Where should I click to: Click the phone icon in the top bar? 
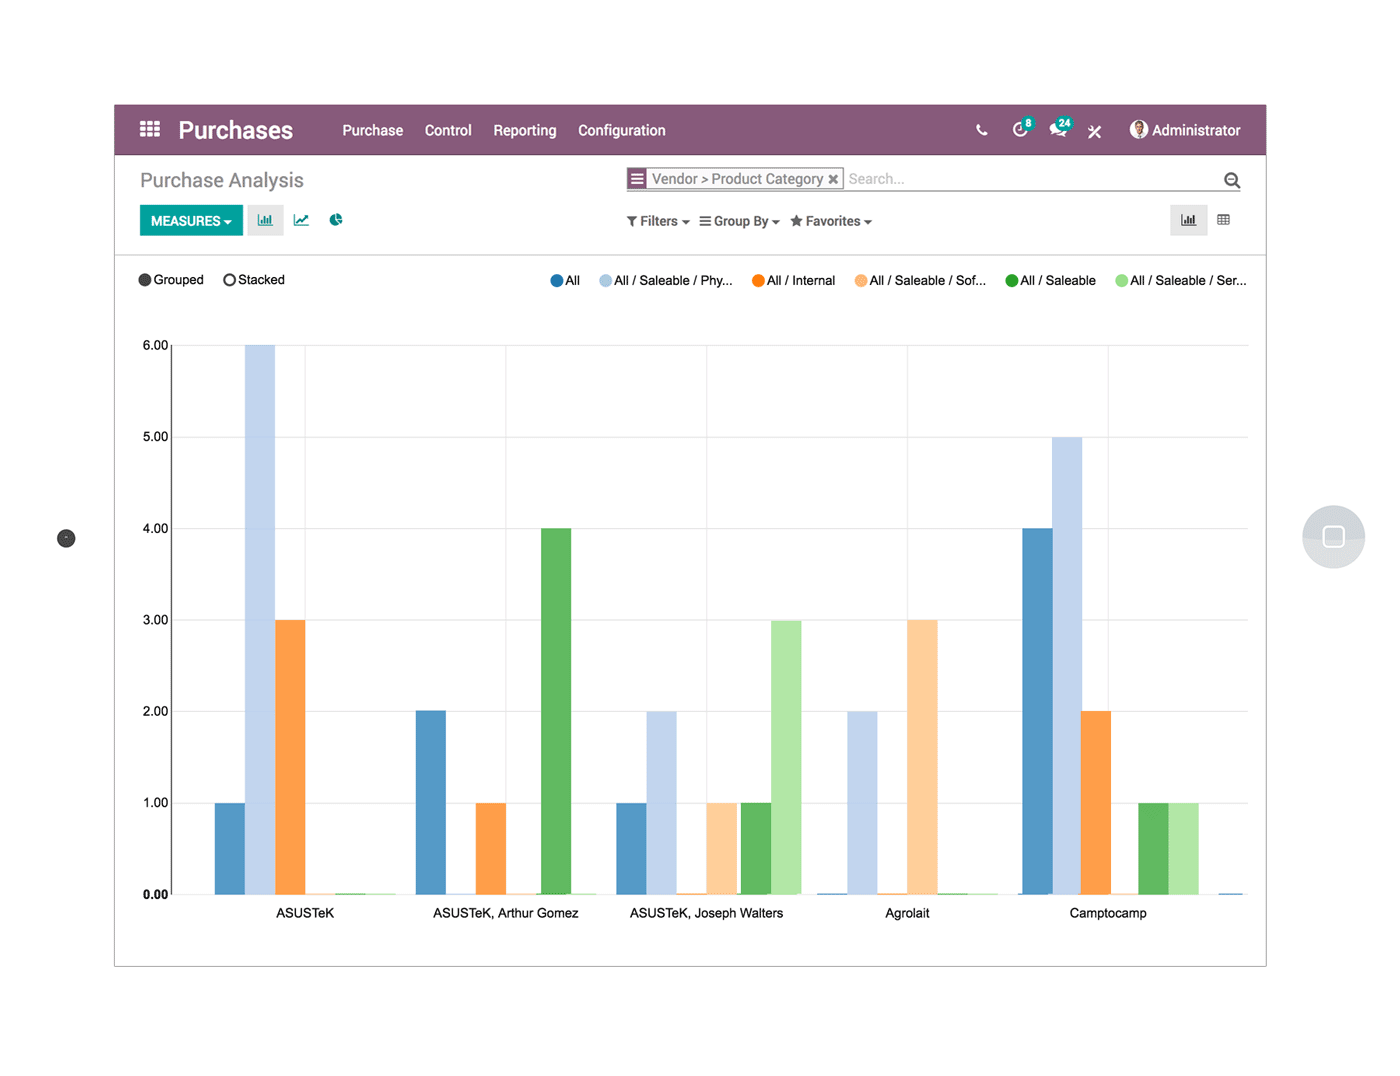980,130
